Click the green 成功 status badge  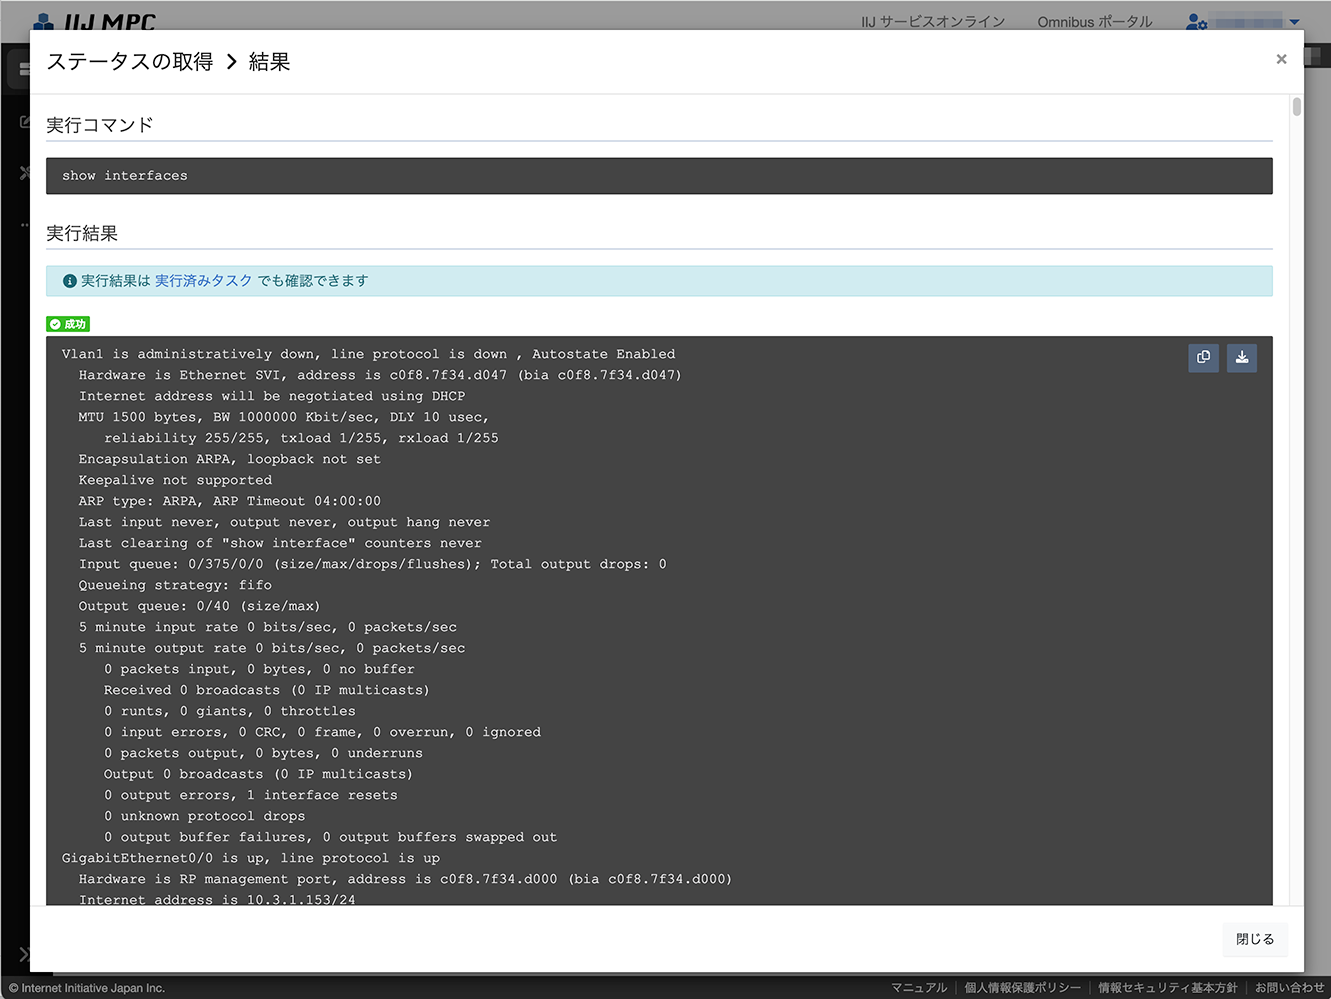[x=68, y=324]
